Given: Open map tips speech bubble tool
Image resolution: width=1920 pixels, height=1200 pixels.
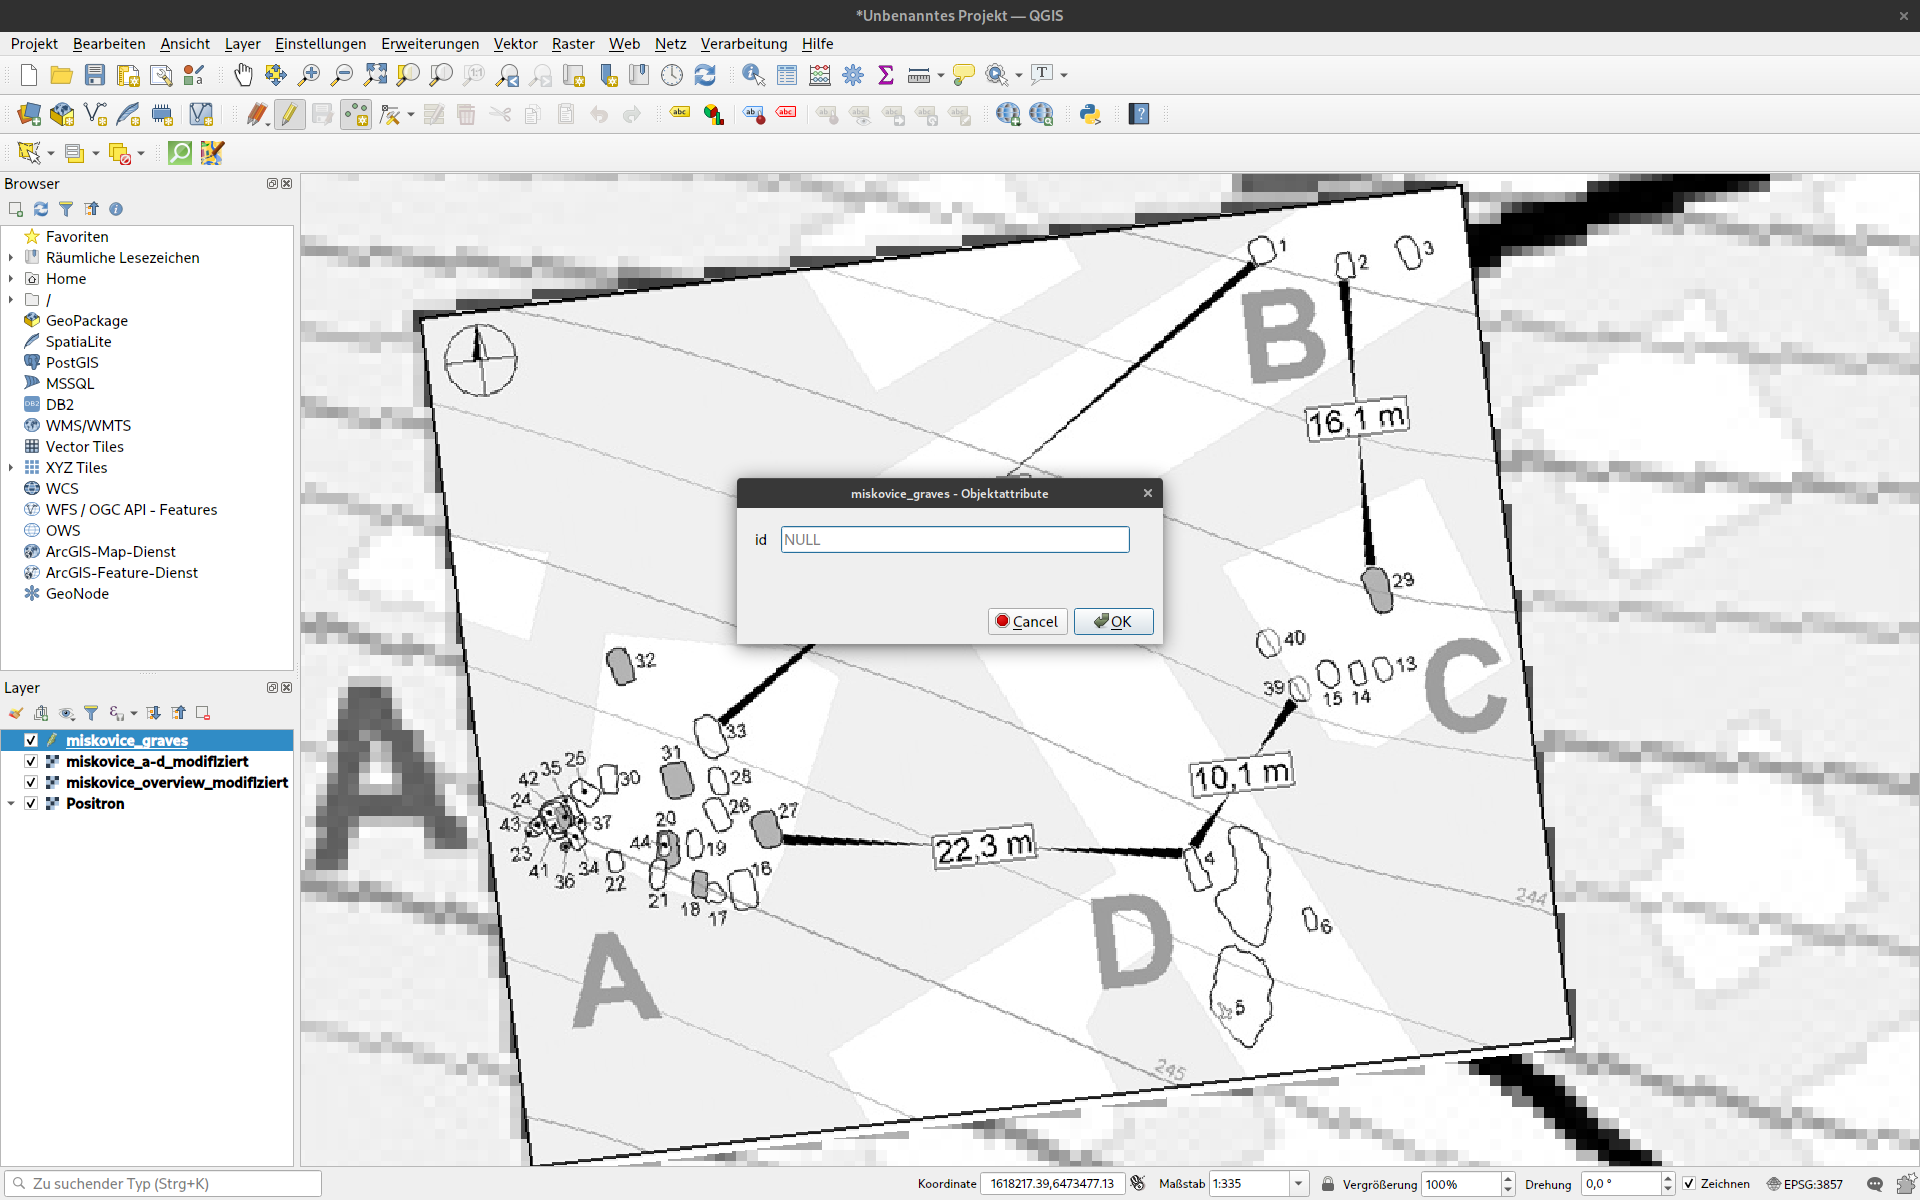Looking at the screenshot, I should coord(964,75).
